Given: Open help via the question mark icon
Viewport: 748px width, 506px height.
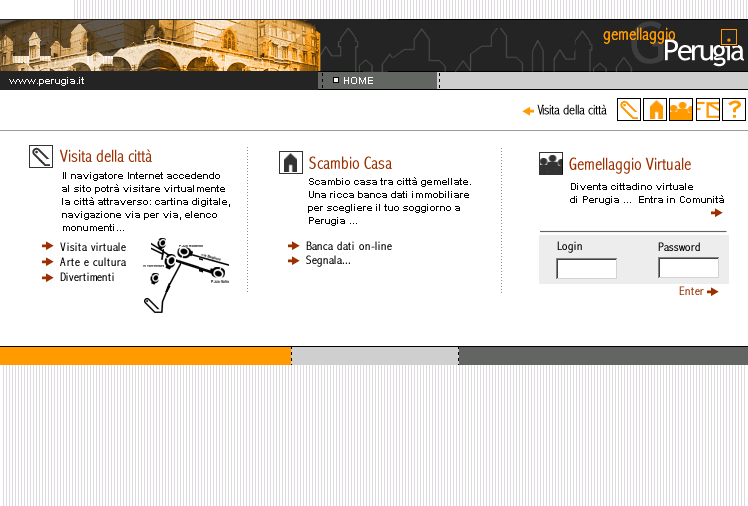Looking at the screenshot, I should 734,110.
